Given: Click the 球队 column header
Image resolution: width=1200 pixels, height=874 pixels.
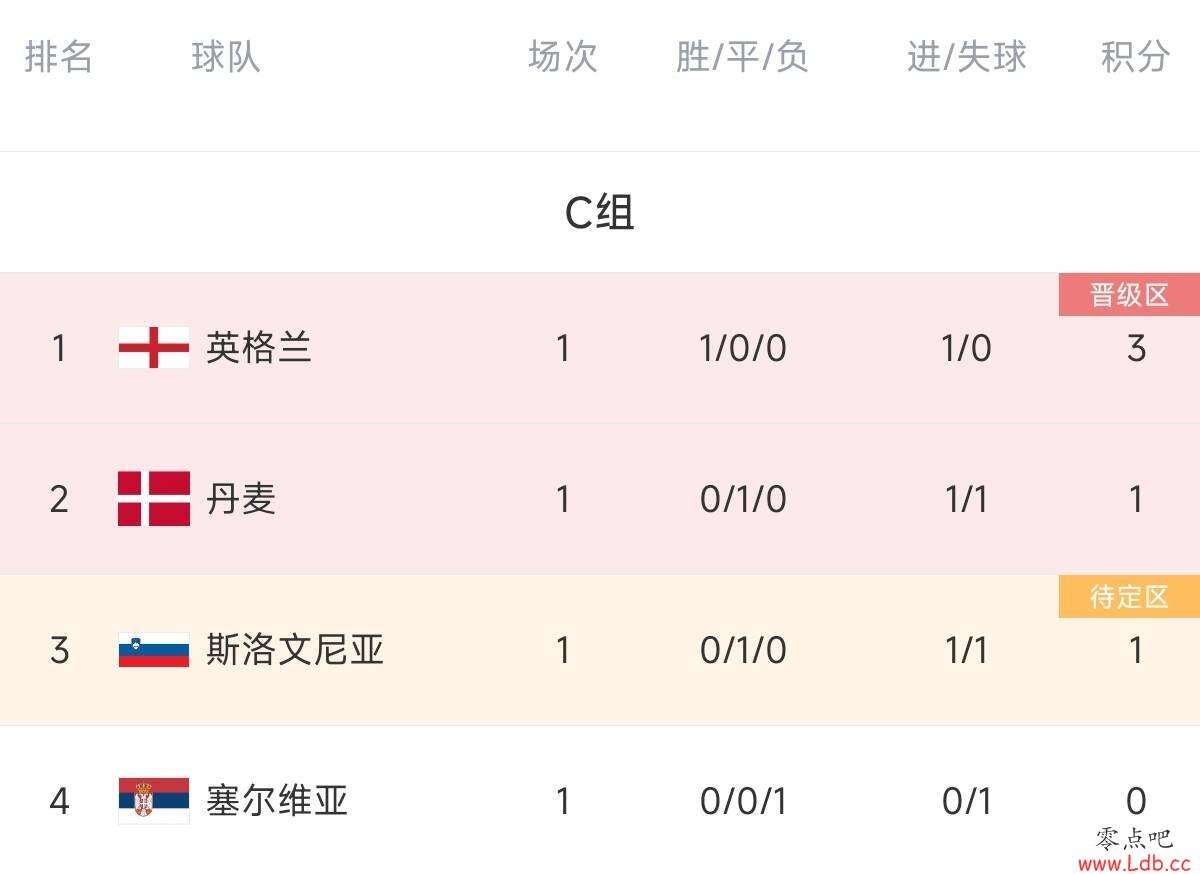Looking at the screenshot, I should pos(226,56).
